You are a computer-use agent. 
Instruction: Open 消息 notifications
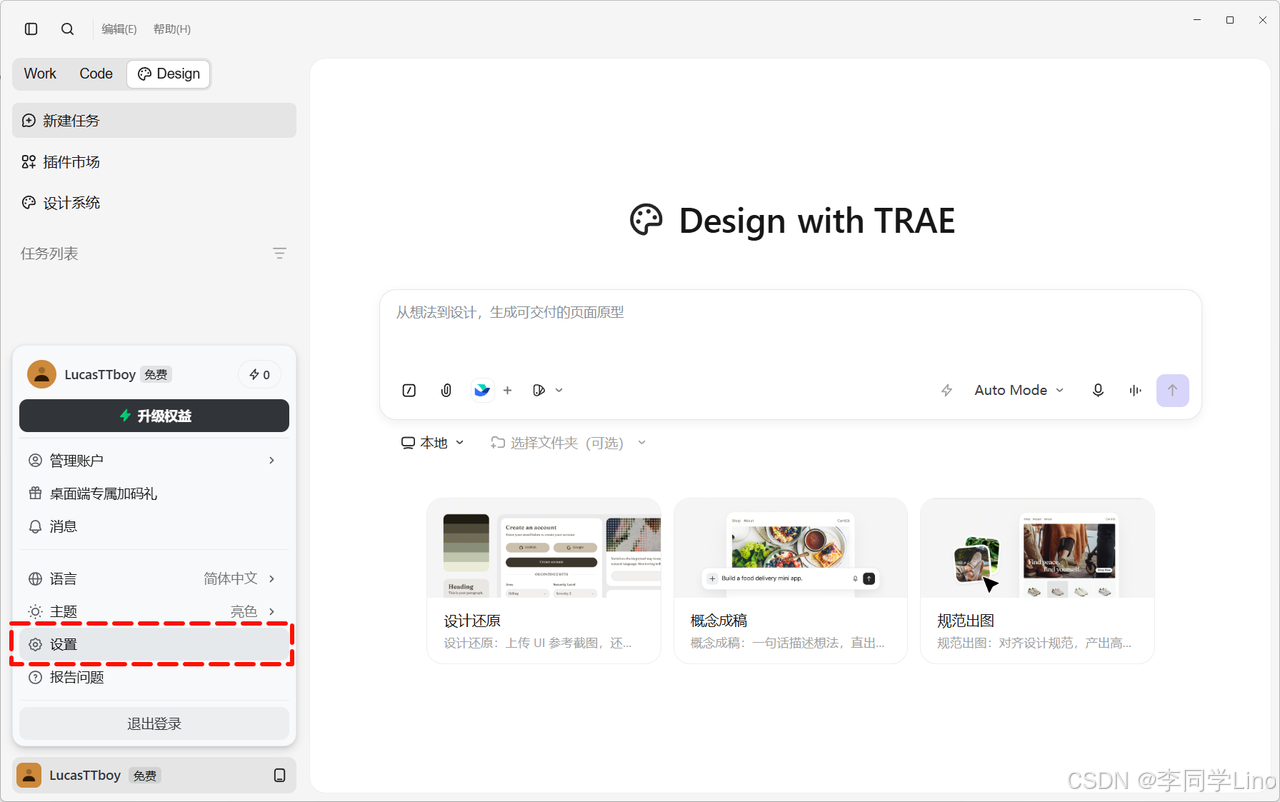pyautogui.click(x=154, y=526)
